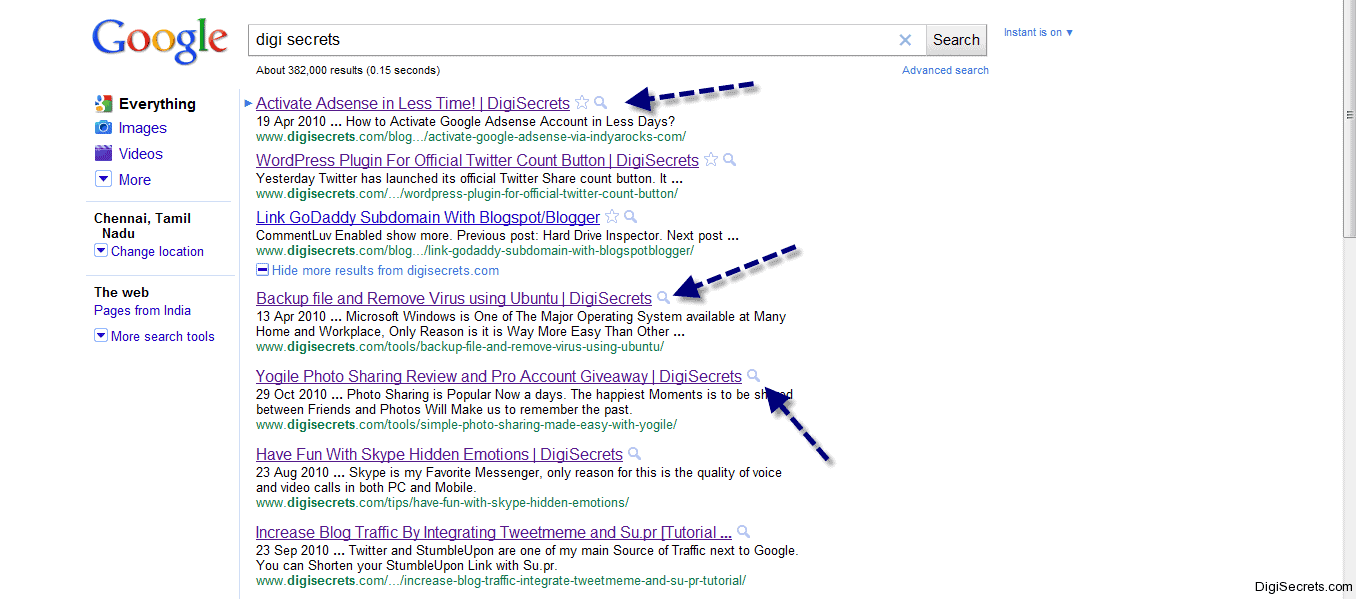1356x599 pixels.
Task: Open Increase Blog Traffic By Integrating Tweetmeme result
Action: [x=494, y=532]
